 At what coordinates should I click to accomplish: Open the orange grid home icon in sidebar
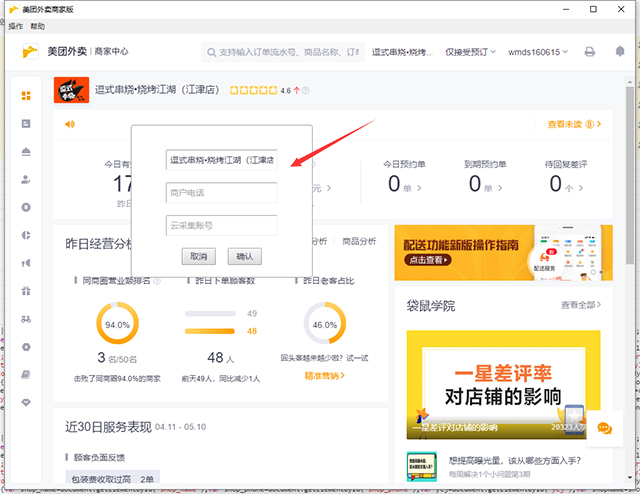(x=26, y=96)
